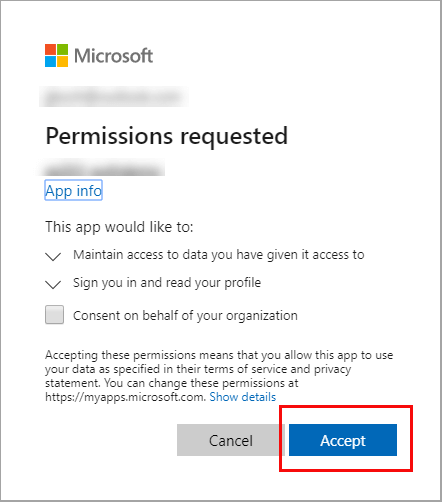Screen dimensions: 442x502
Task: Open the App info link
Action: coord(73,191)
